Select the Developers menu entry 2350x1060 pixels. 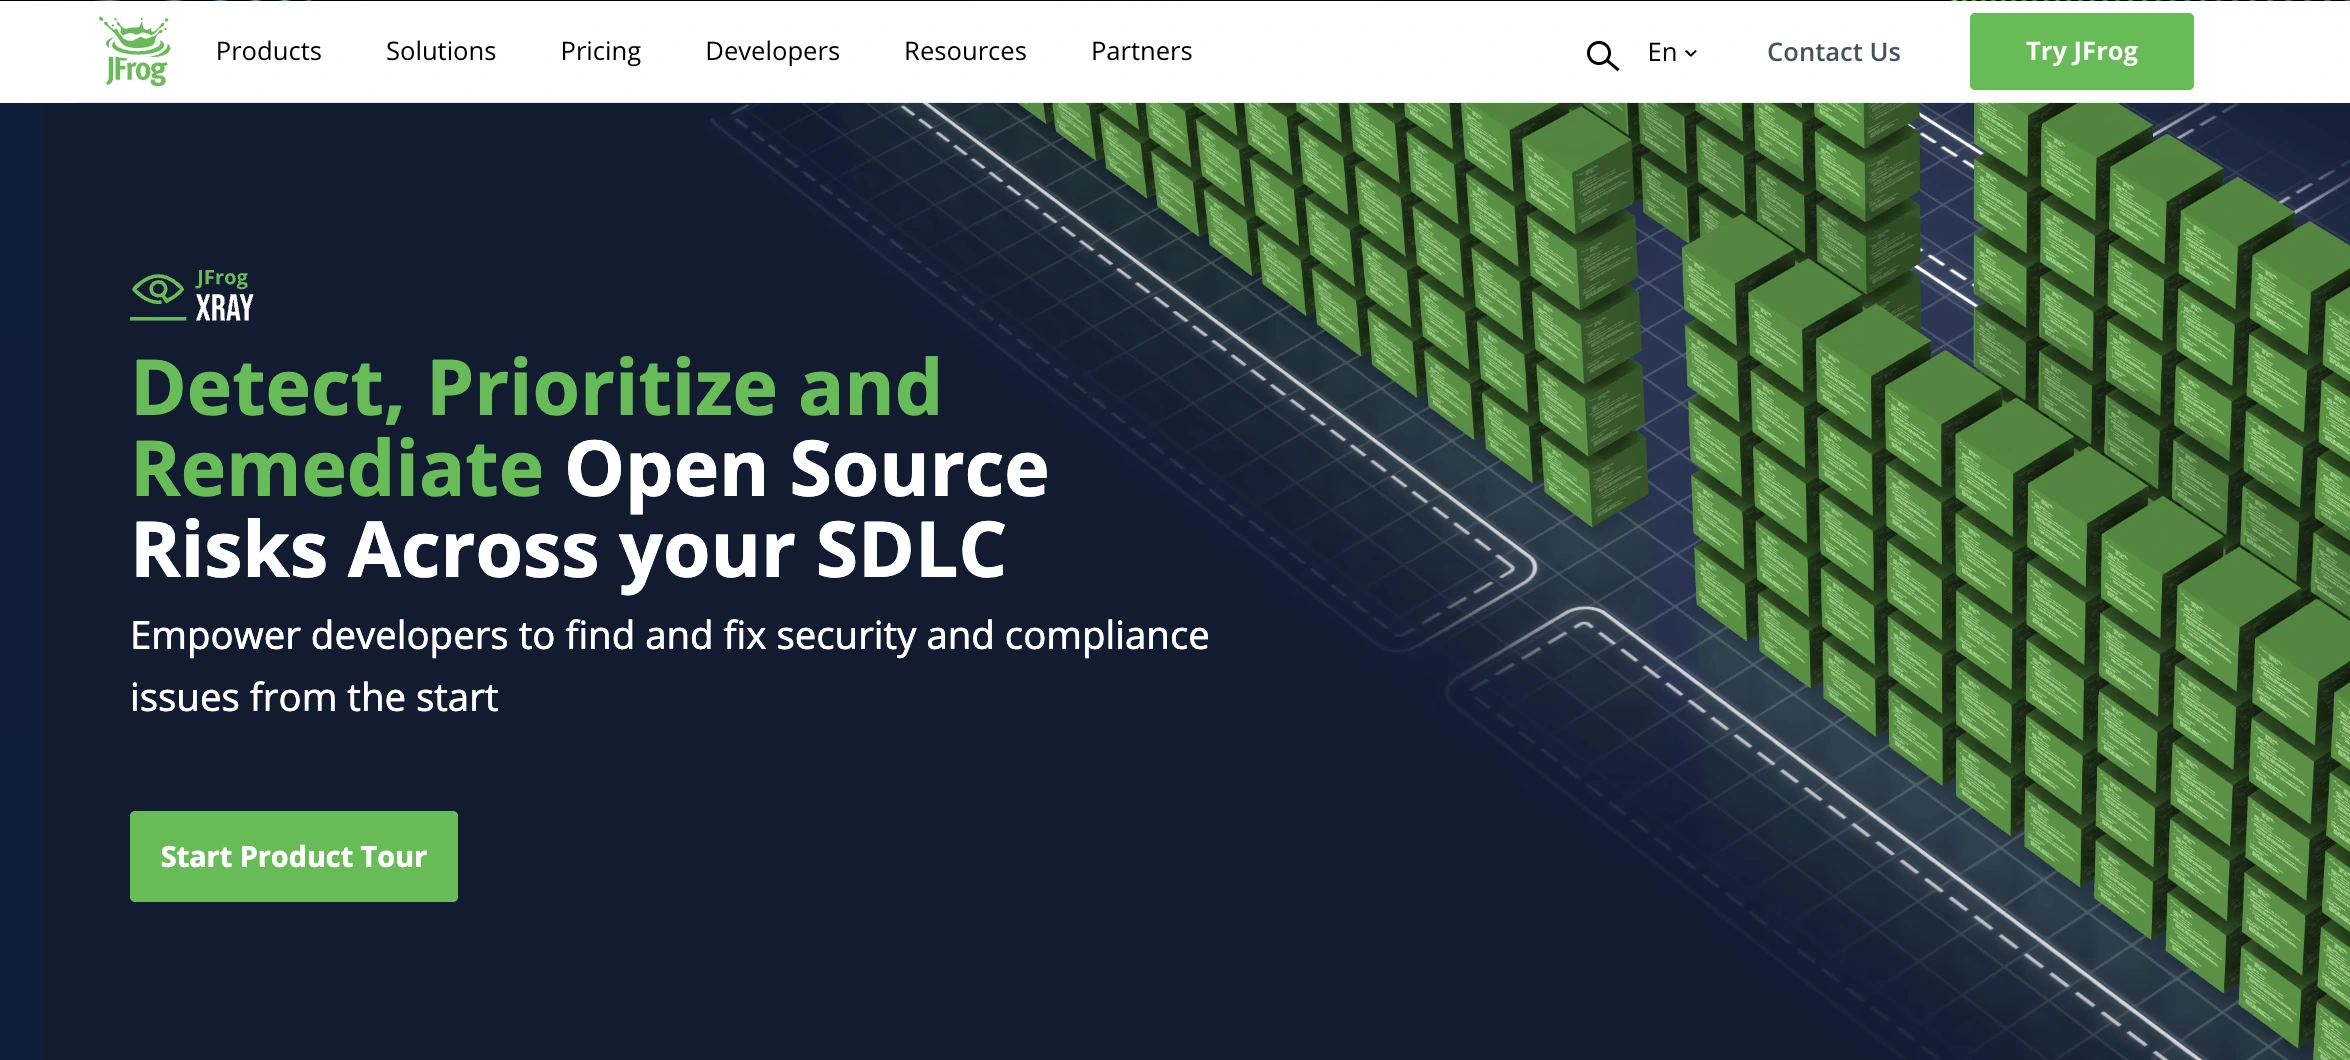pos(772,51)
